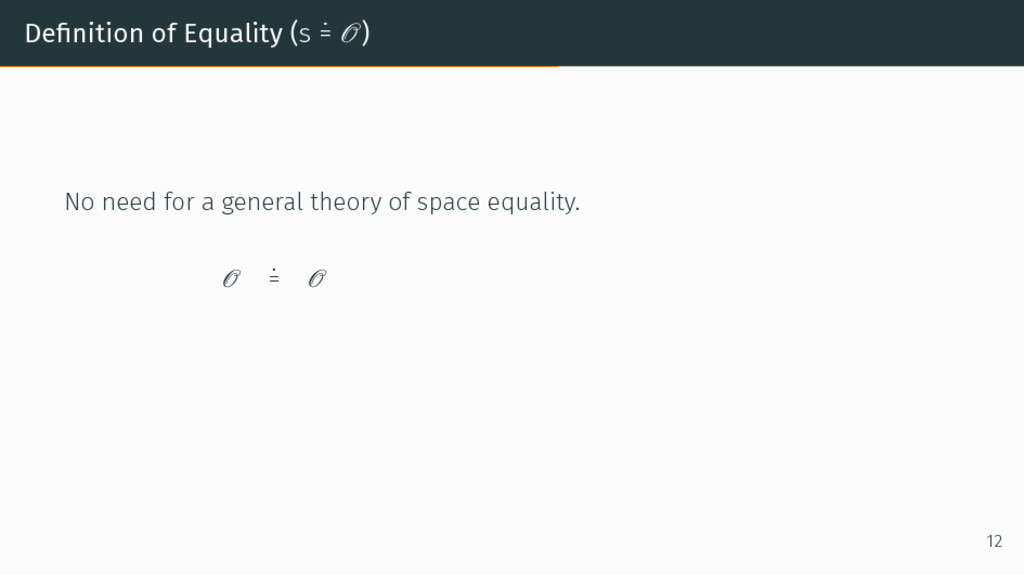Click the closing parenthesis in the title
Image resolution: width=1024 pixels, height=575 pixels.
366,34
